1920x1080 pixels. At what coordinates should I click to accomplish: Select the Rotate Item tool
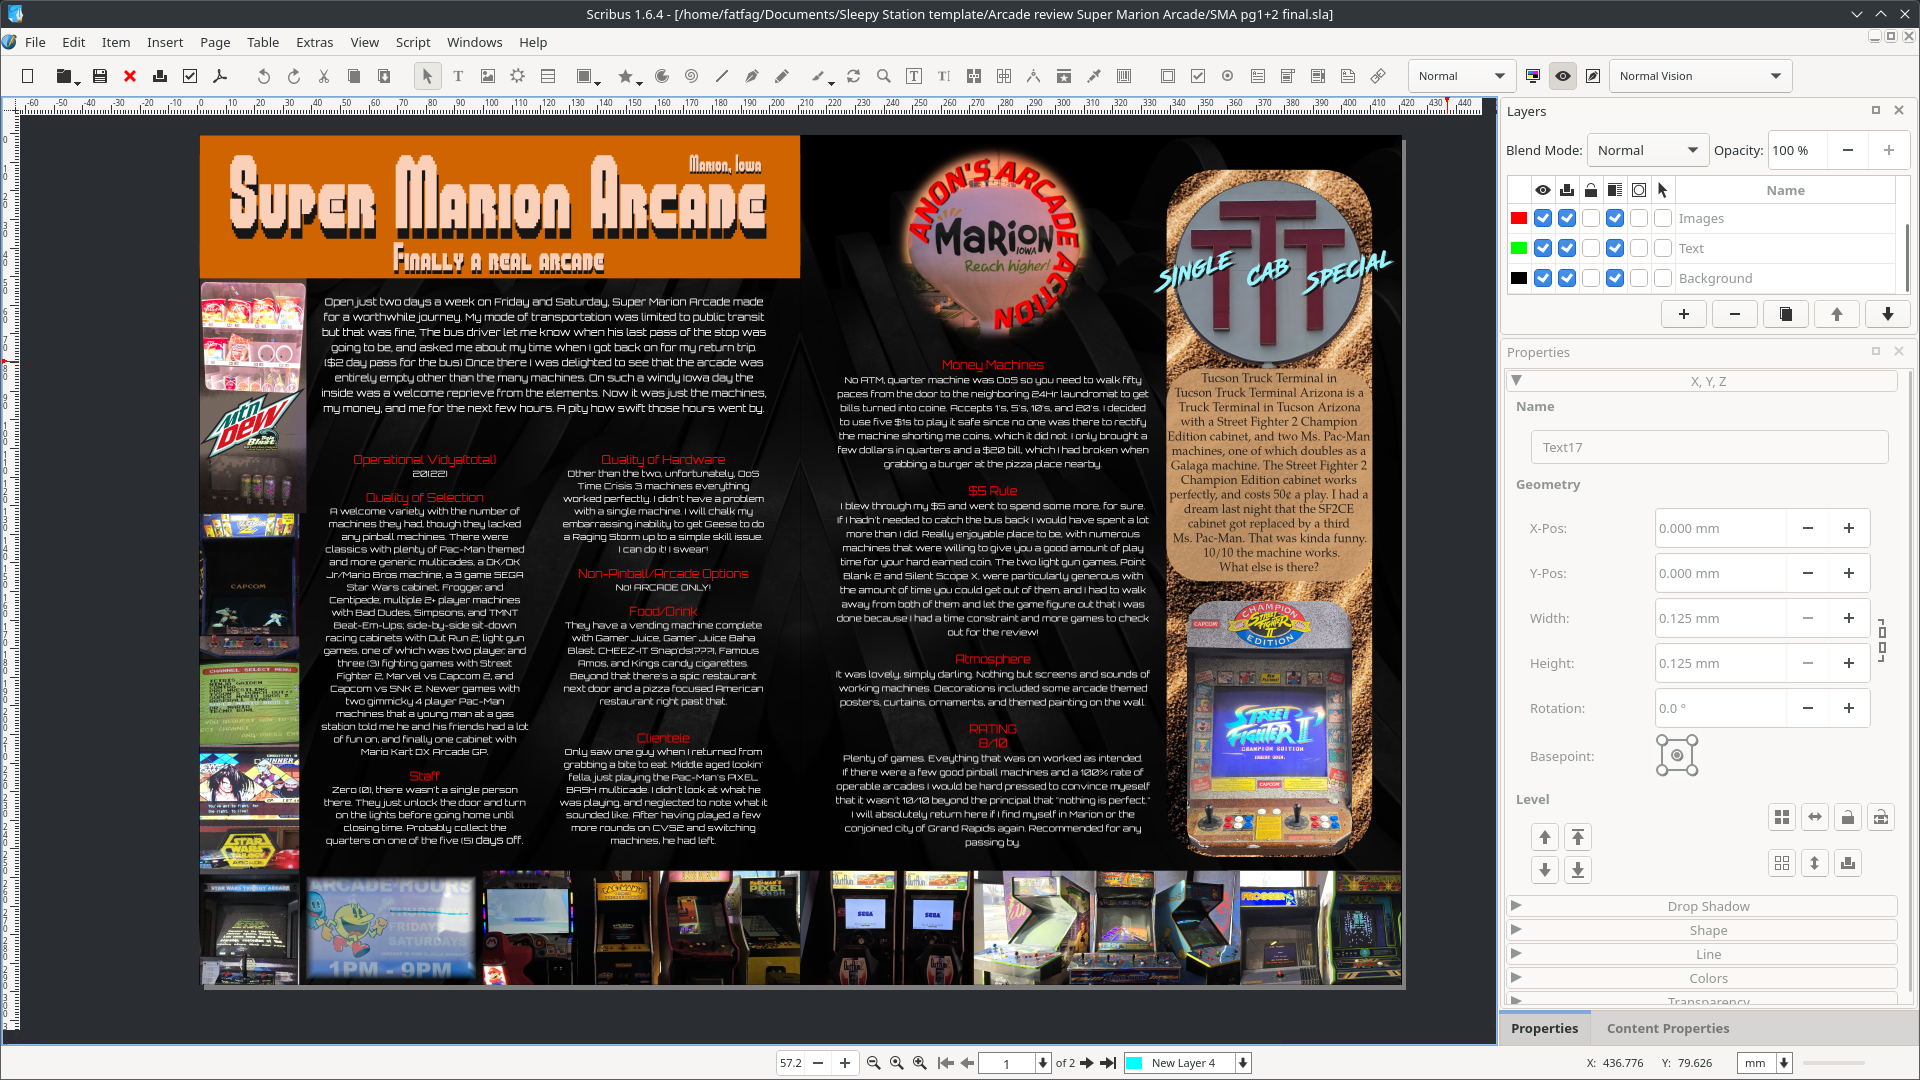(854, 76)
